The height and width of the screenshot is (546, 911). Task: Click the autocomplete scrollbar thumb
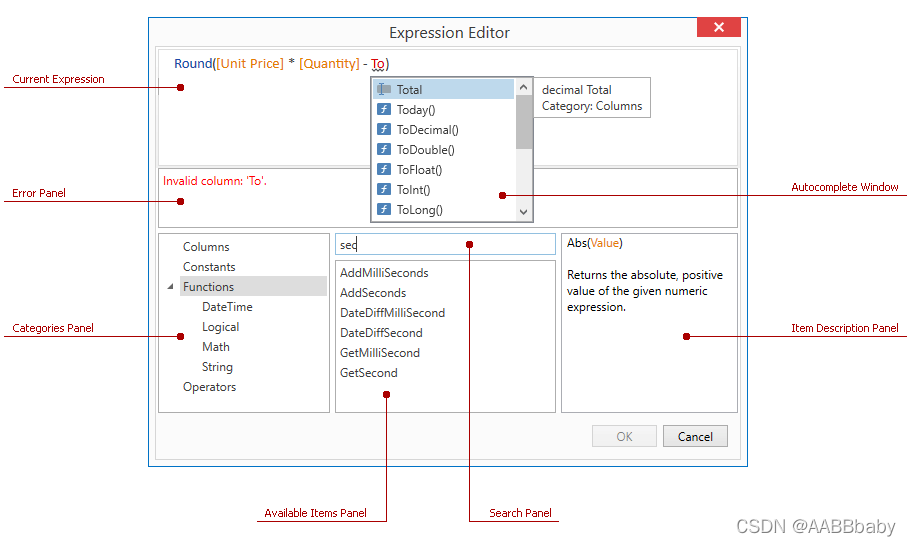tap(523, 122)
